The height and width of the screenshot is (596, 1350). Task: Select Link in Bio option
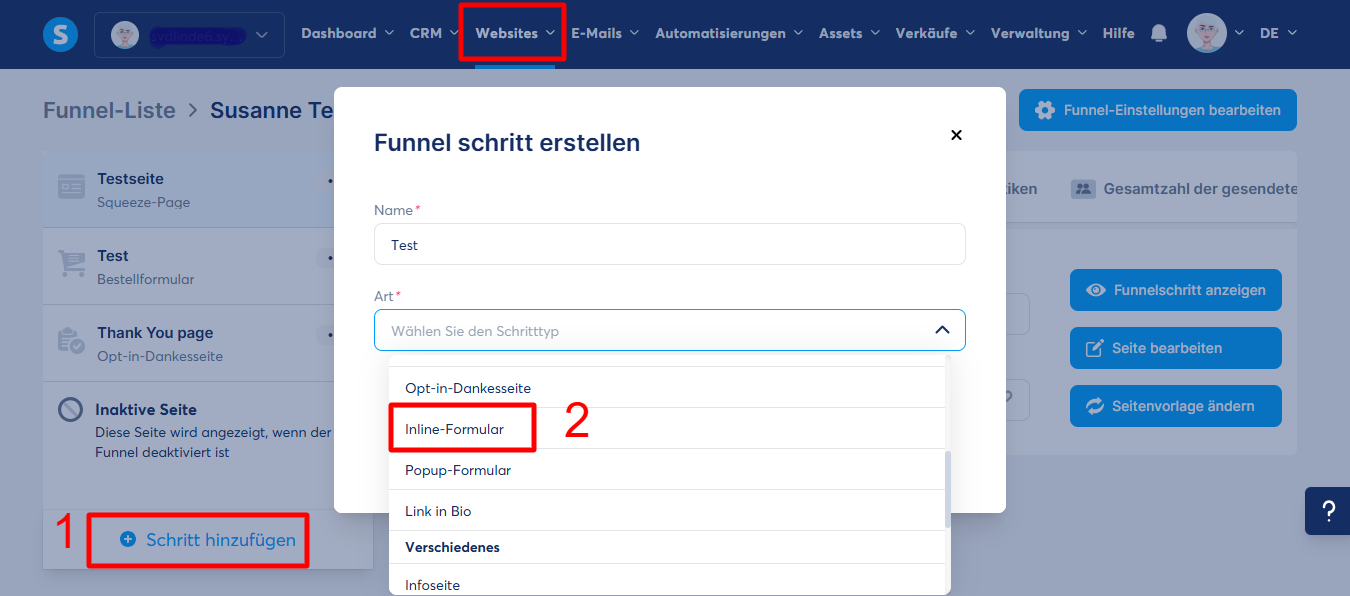click(667, 510)
